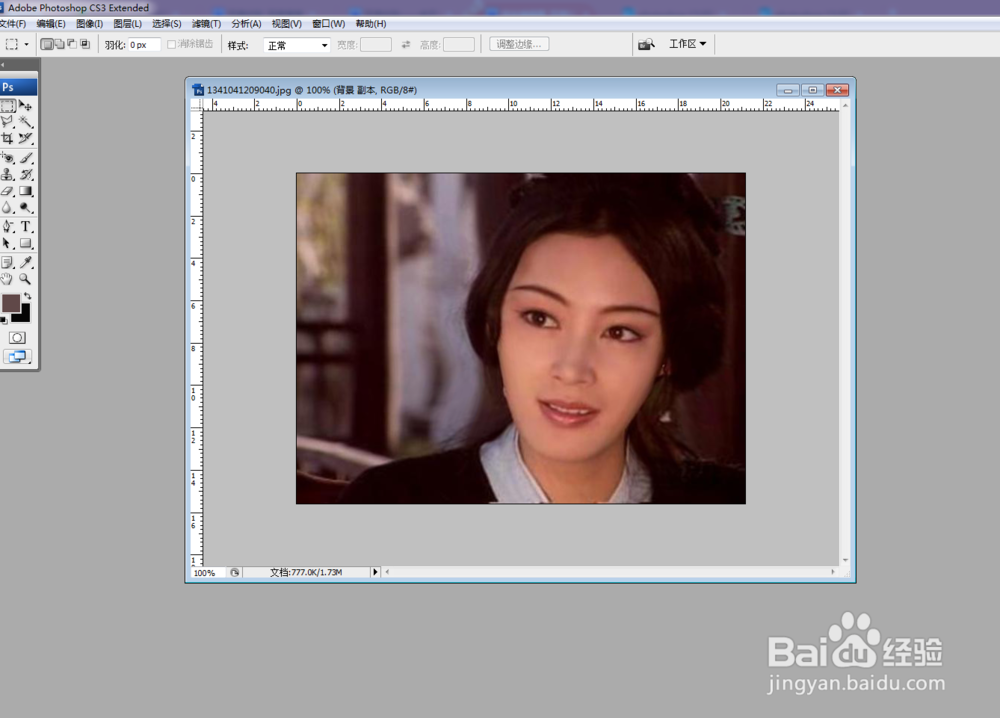Screen dimensions: 1000x718
Task: Toggle Quick Mask mode
Action: [17, 338]
